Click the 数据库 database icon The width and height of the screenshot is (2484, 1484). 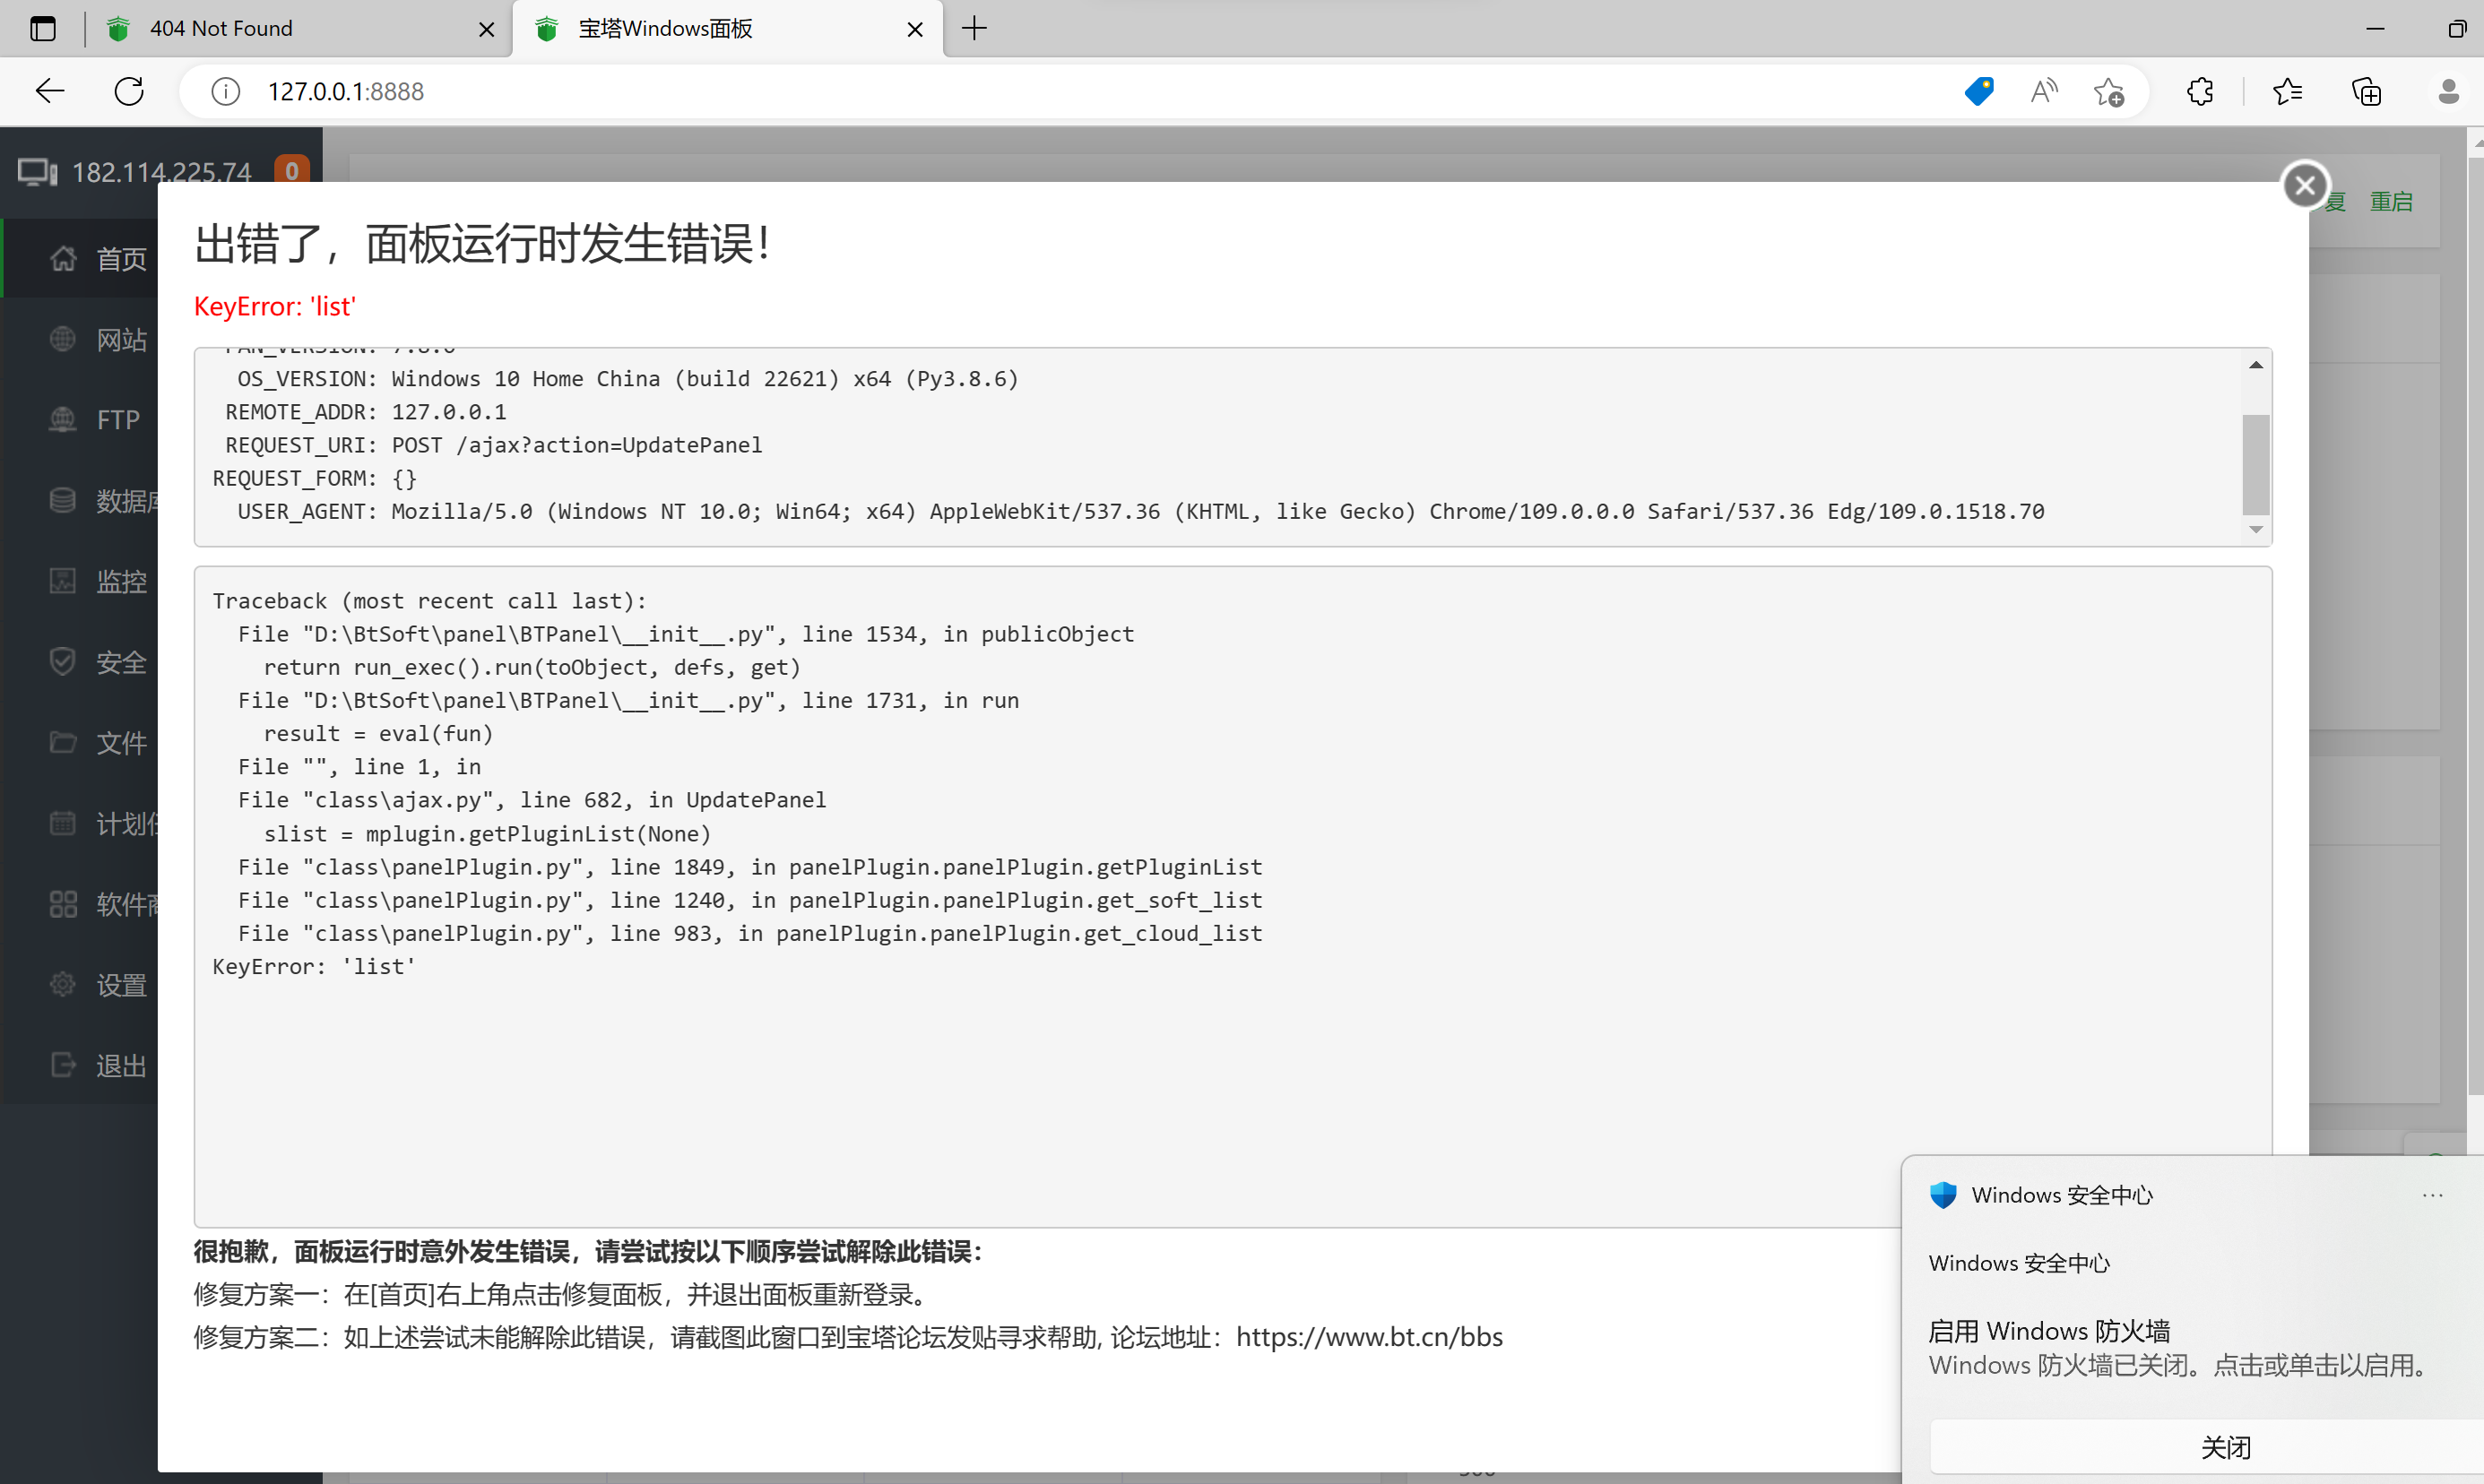[63, 500]
